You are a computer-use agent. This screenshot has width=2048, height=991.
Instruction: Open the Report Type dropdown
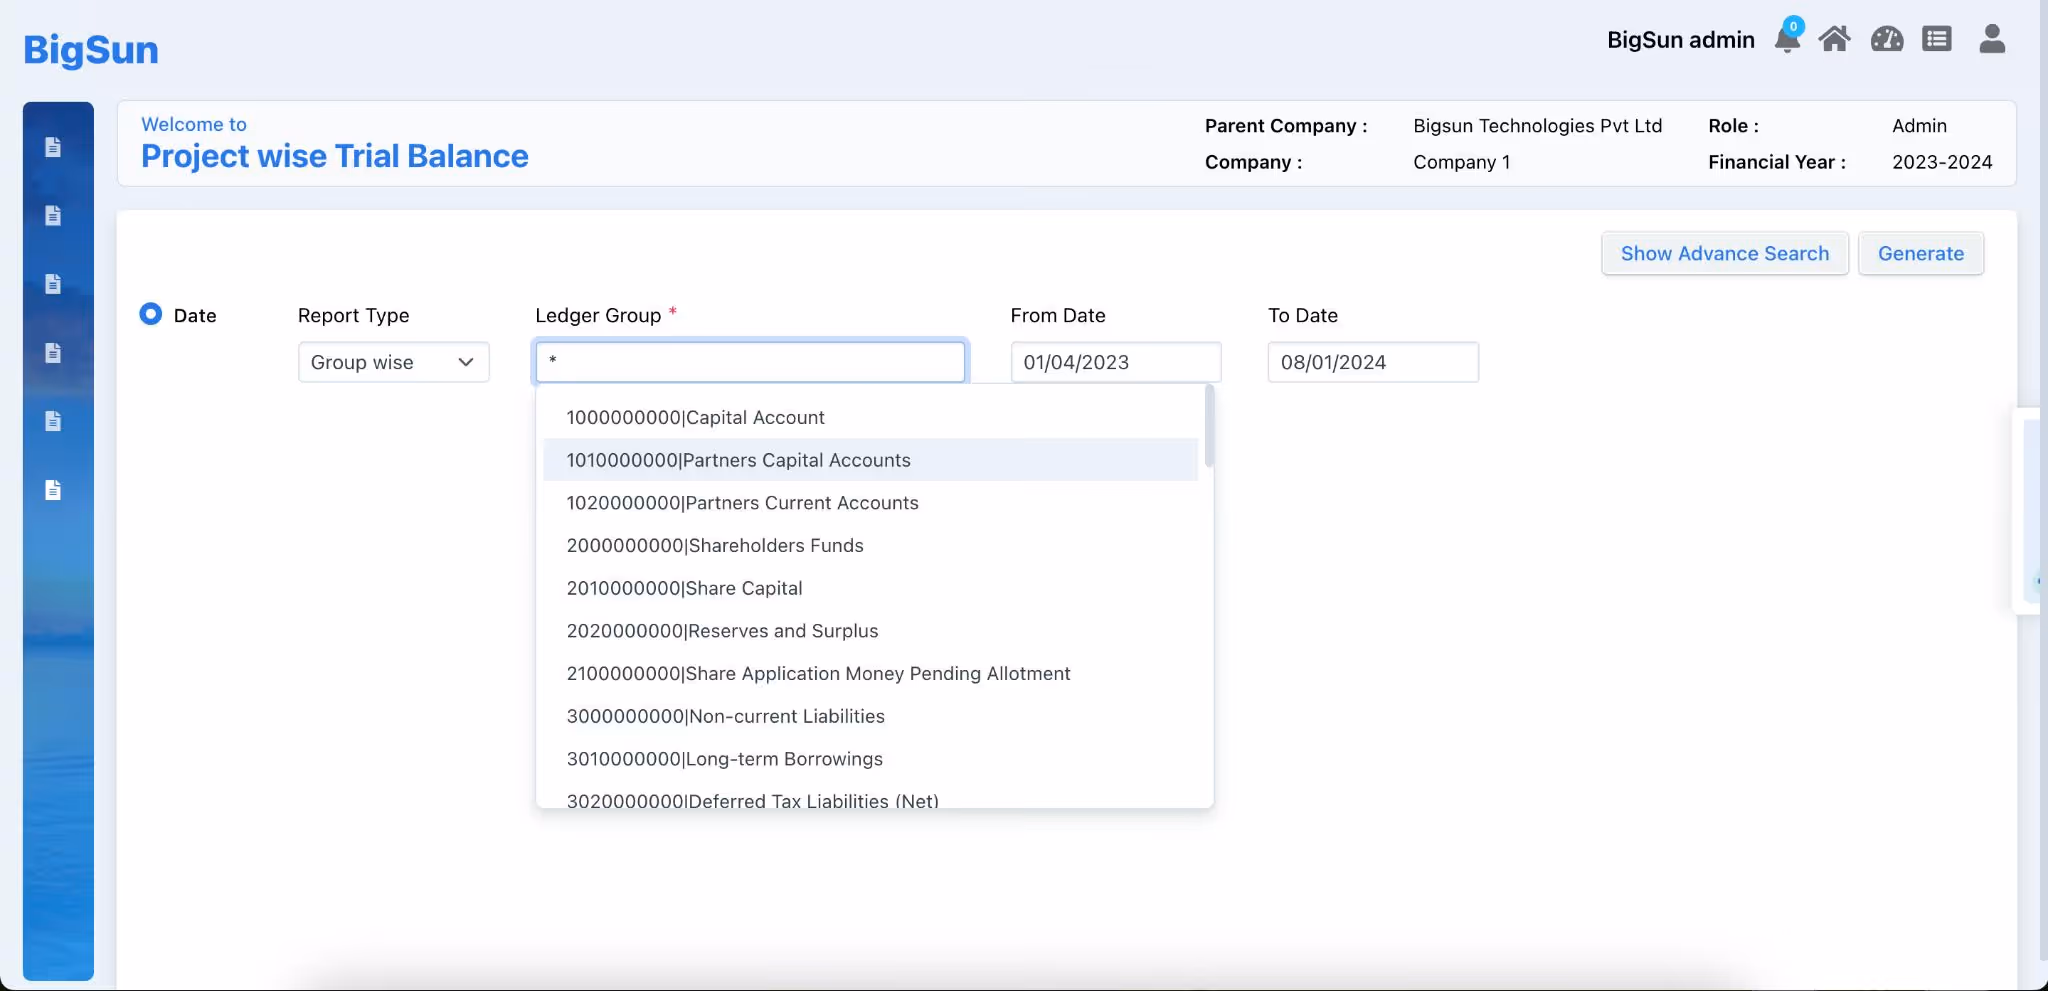394,362
